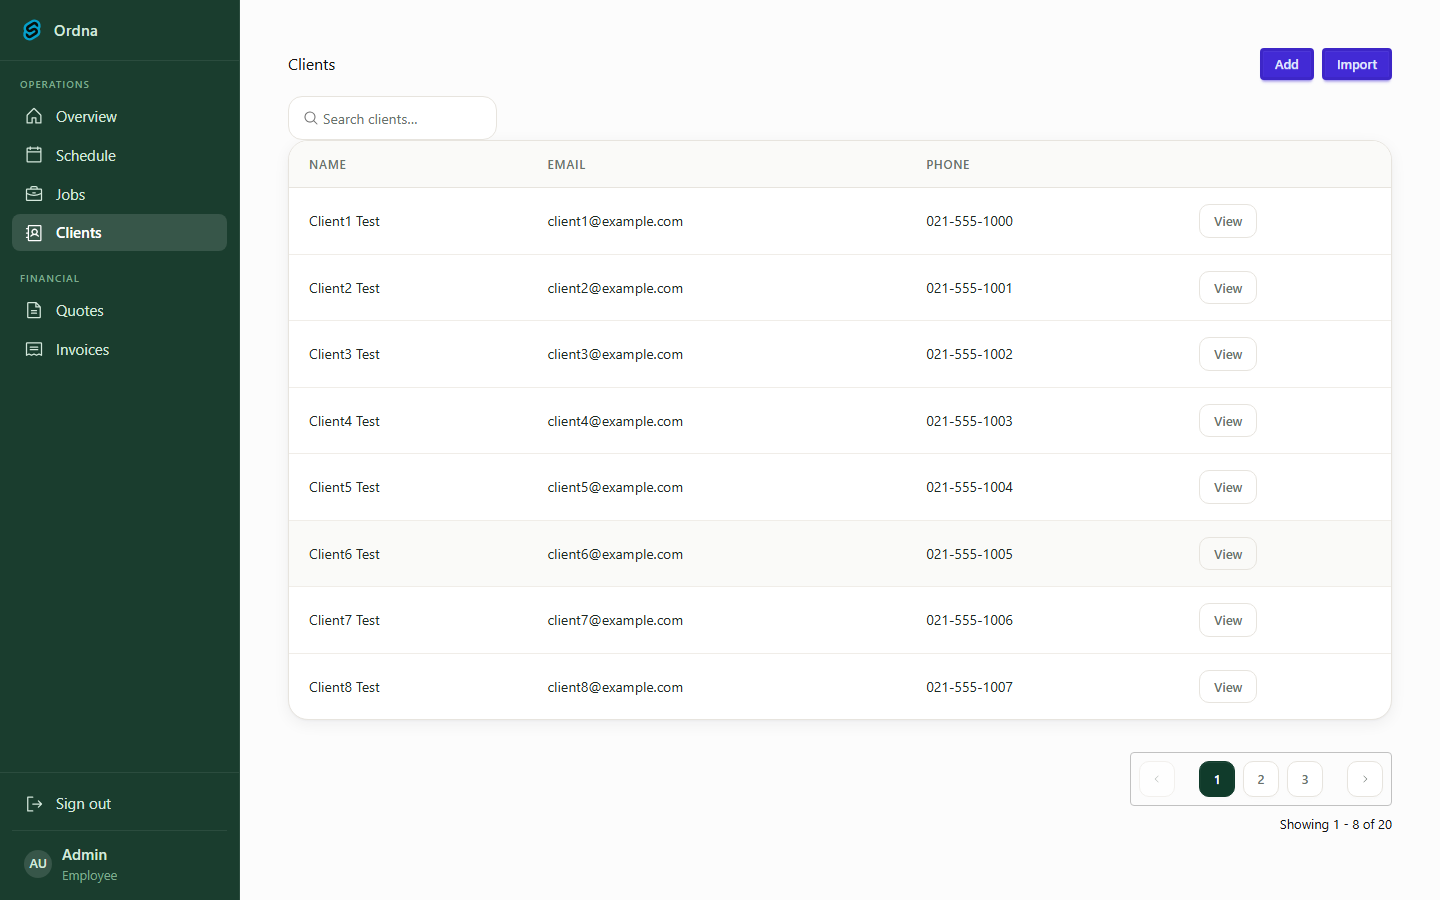
Task: Open the View button for Client3 Test
Action: (x=1228, y=354)
